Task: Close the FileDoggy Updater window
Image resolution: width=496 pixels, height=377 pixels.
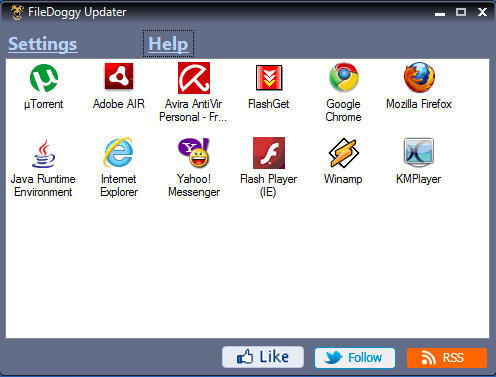Action: point(482,12)
